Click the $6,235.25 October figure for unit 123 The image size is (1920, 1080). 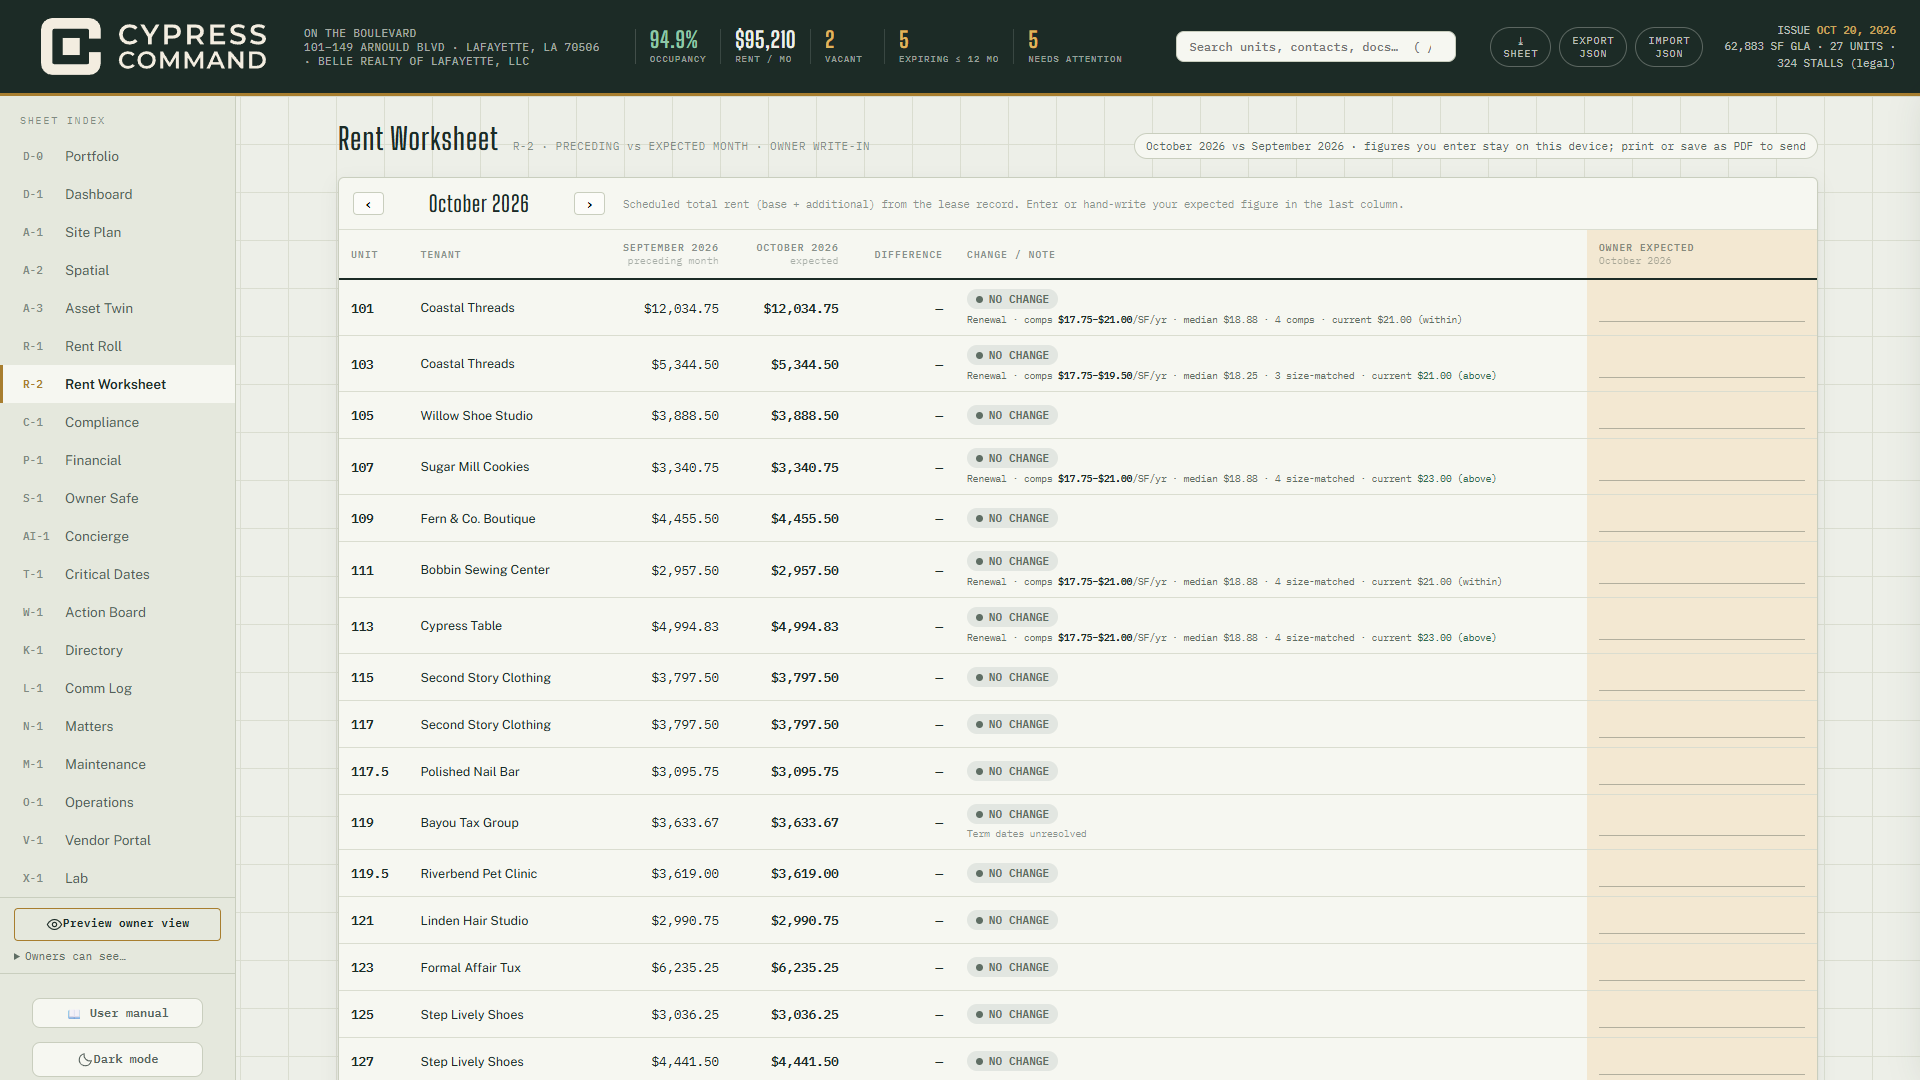click(804, 968)
